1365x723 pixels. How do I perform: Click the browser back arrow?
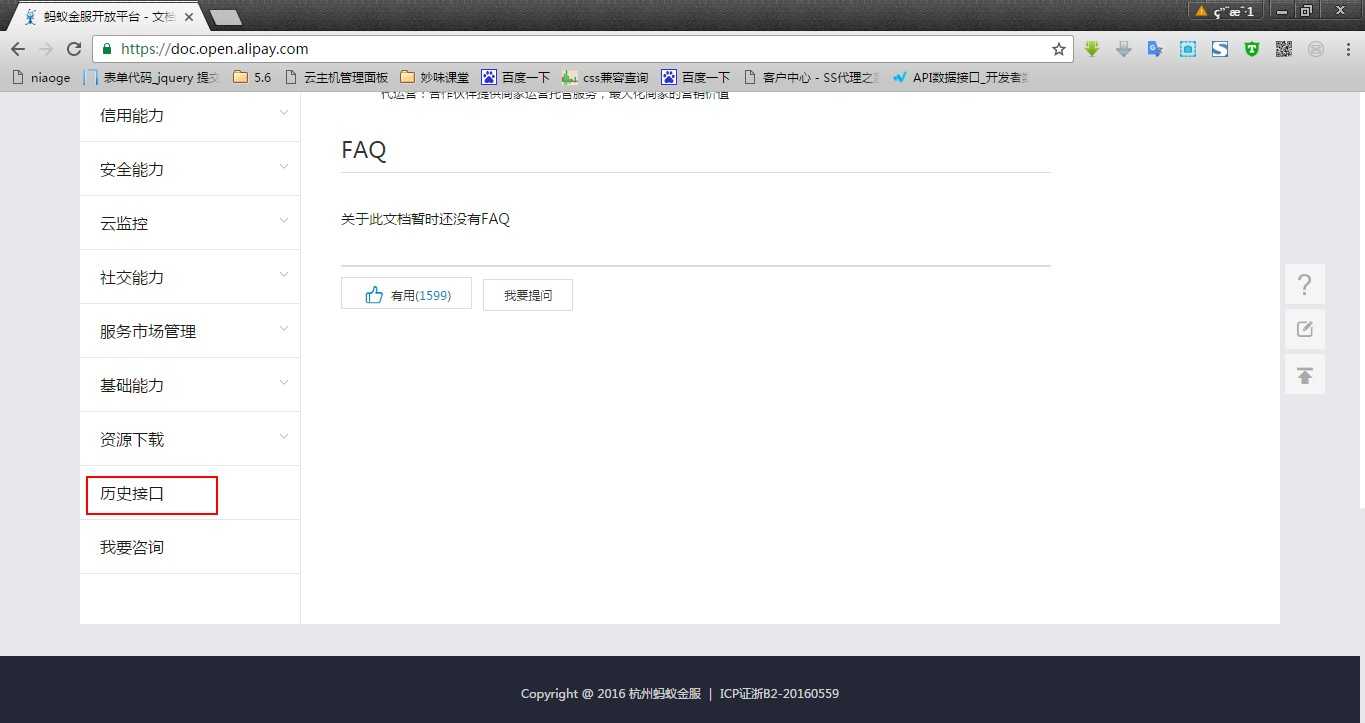17,49
